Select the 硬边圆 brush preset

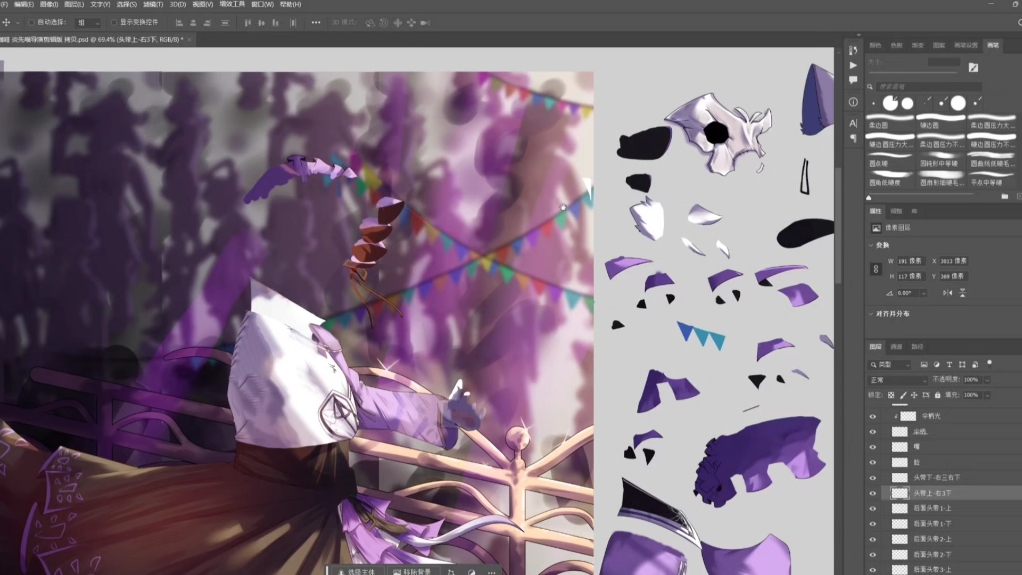(941, 121)
